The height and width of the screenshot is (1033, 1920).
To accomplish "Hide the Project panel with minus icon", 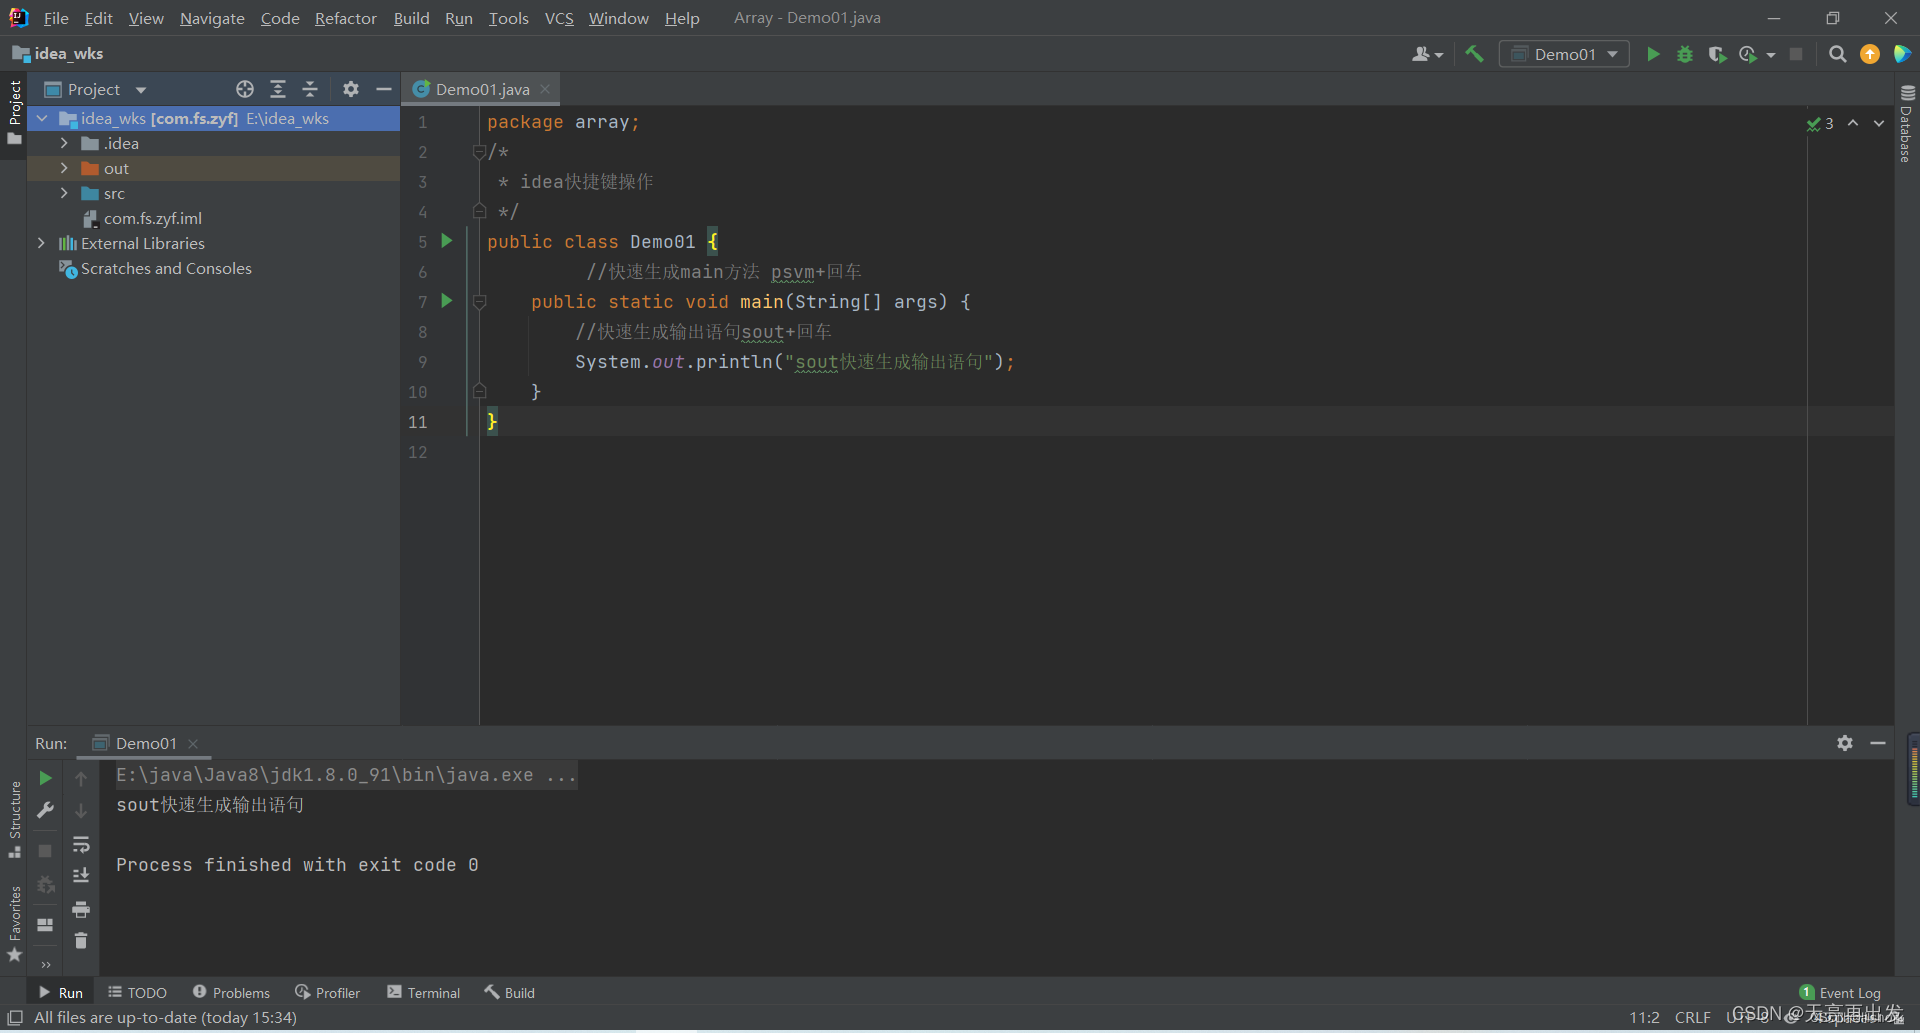I will 383,89.
